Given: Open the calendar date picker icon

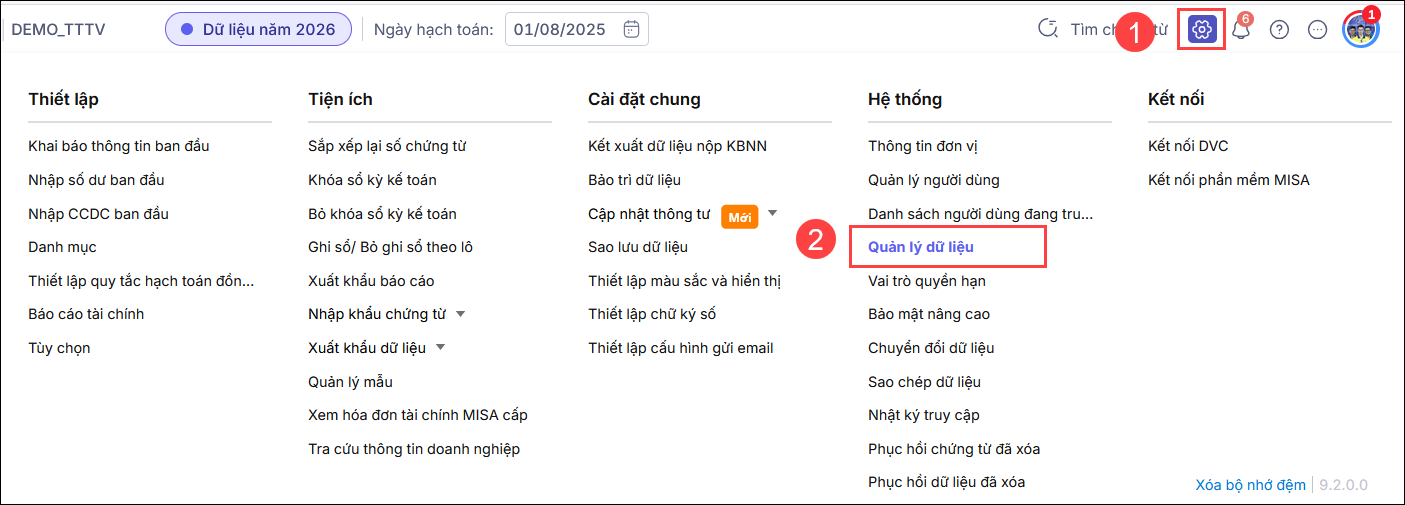Looking at the screenshot, I should coord(631,29).
